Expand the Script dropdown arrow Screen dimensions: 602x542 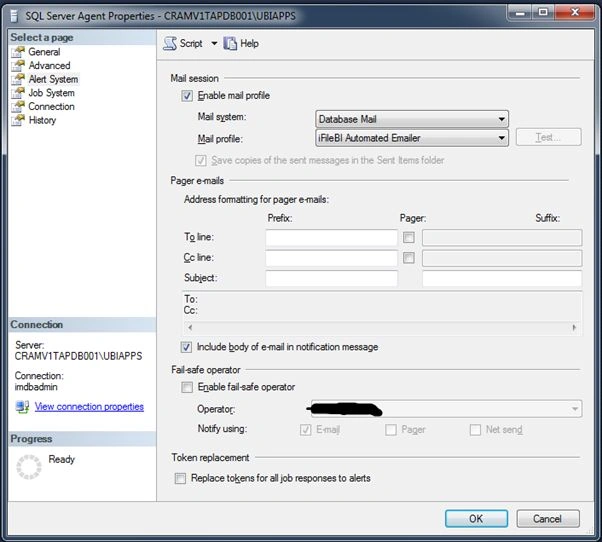click(x=214, y=43)
